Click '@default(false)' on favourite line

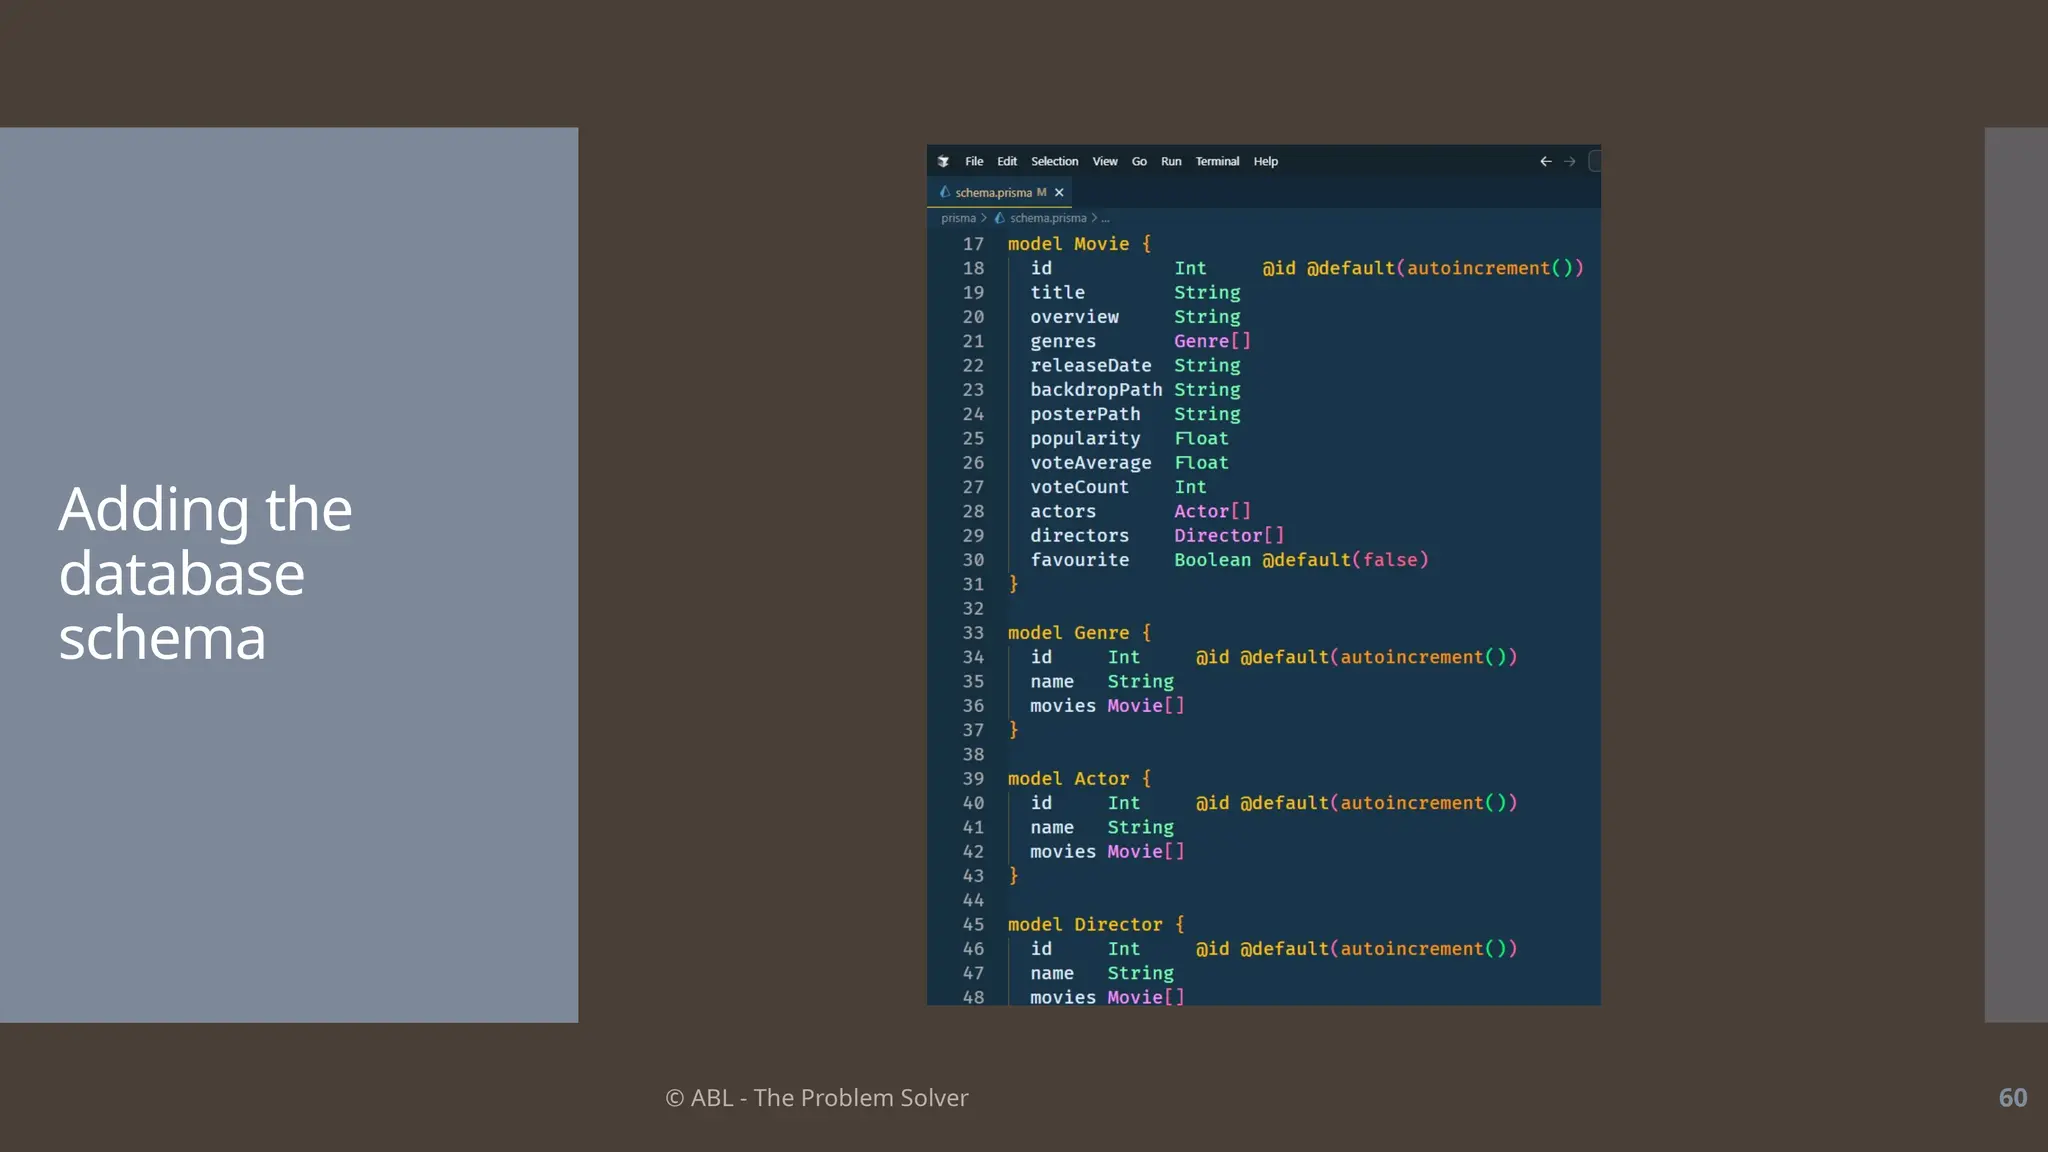click(1345, 560)
